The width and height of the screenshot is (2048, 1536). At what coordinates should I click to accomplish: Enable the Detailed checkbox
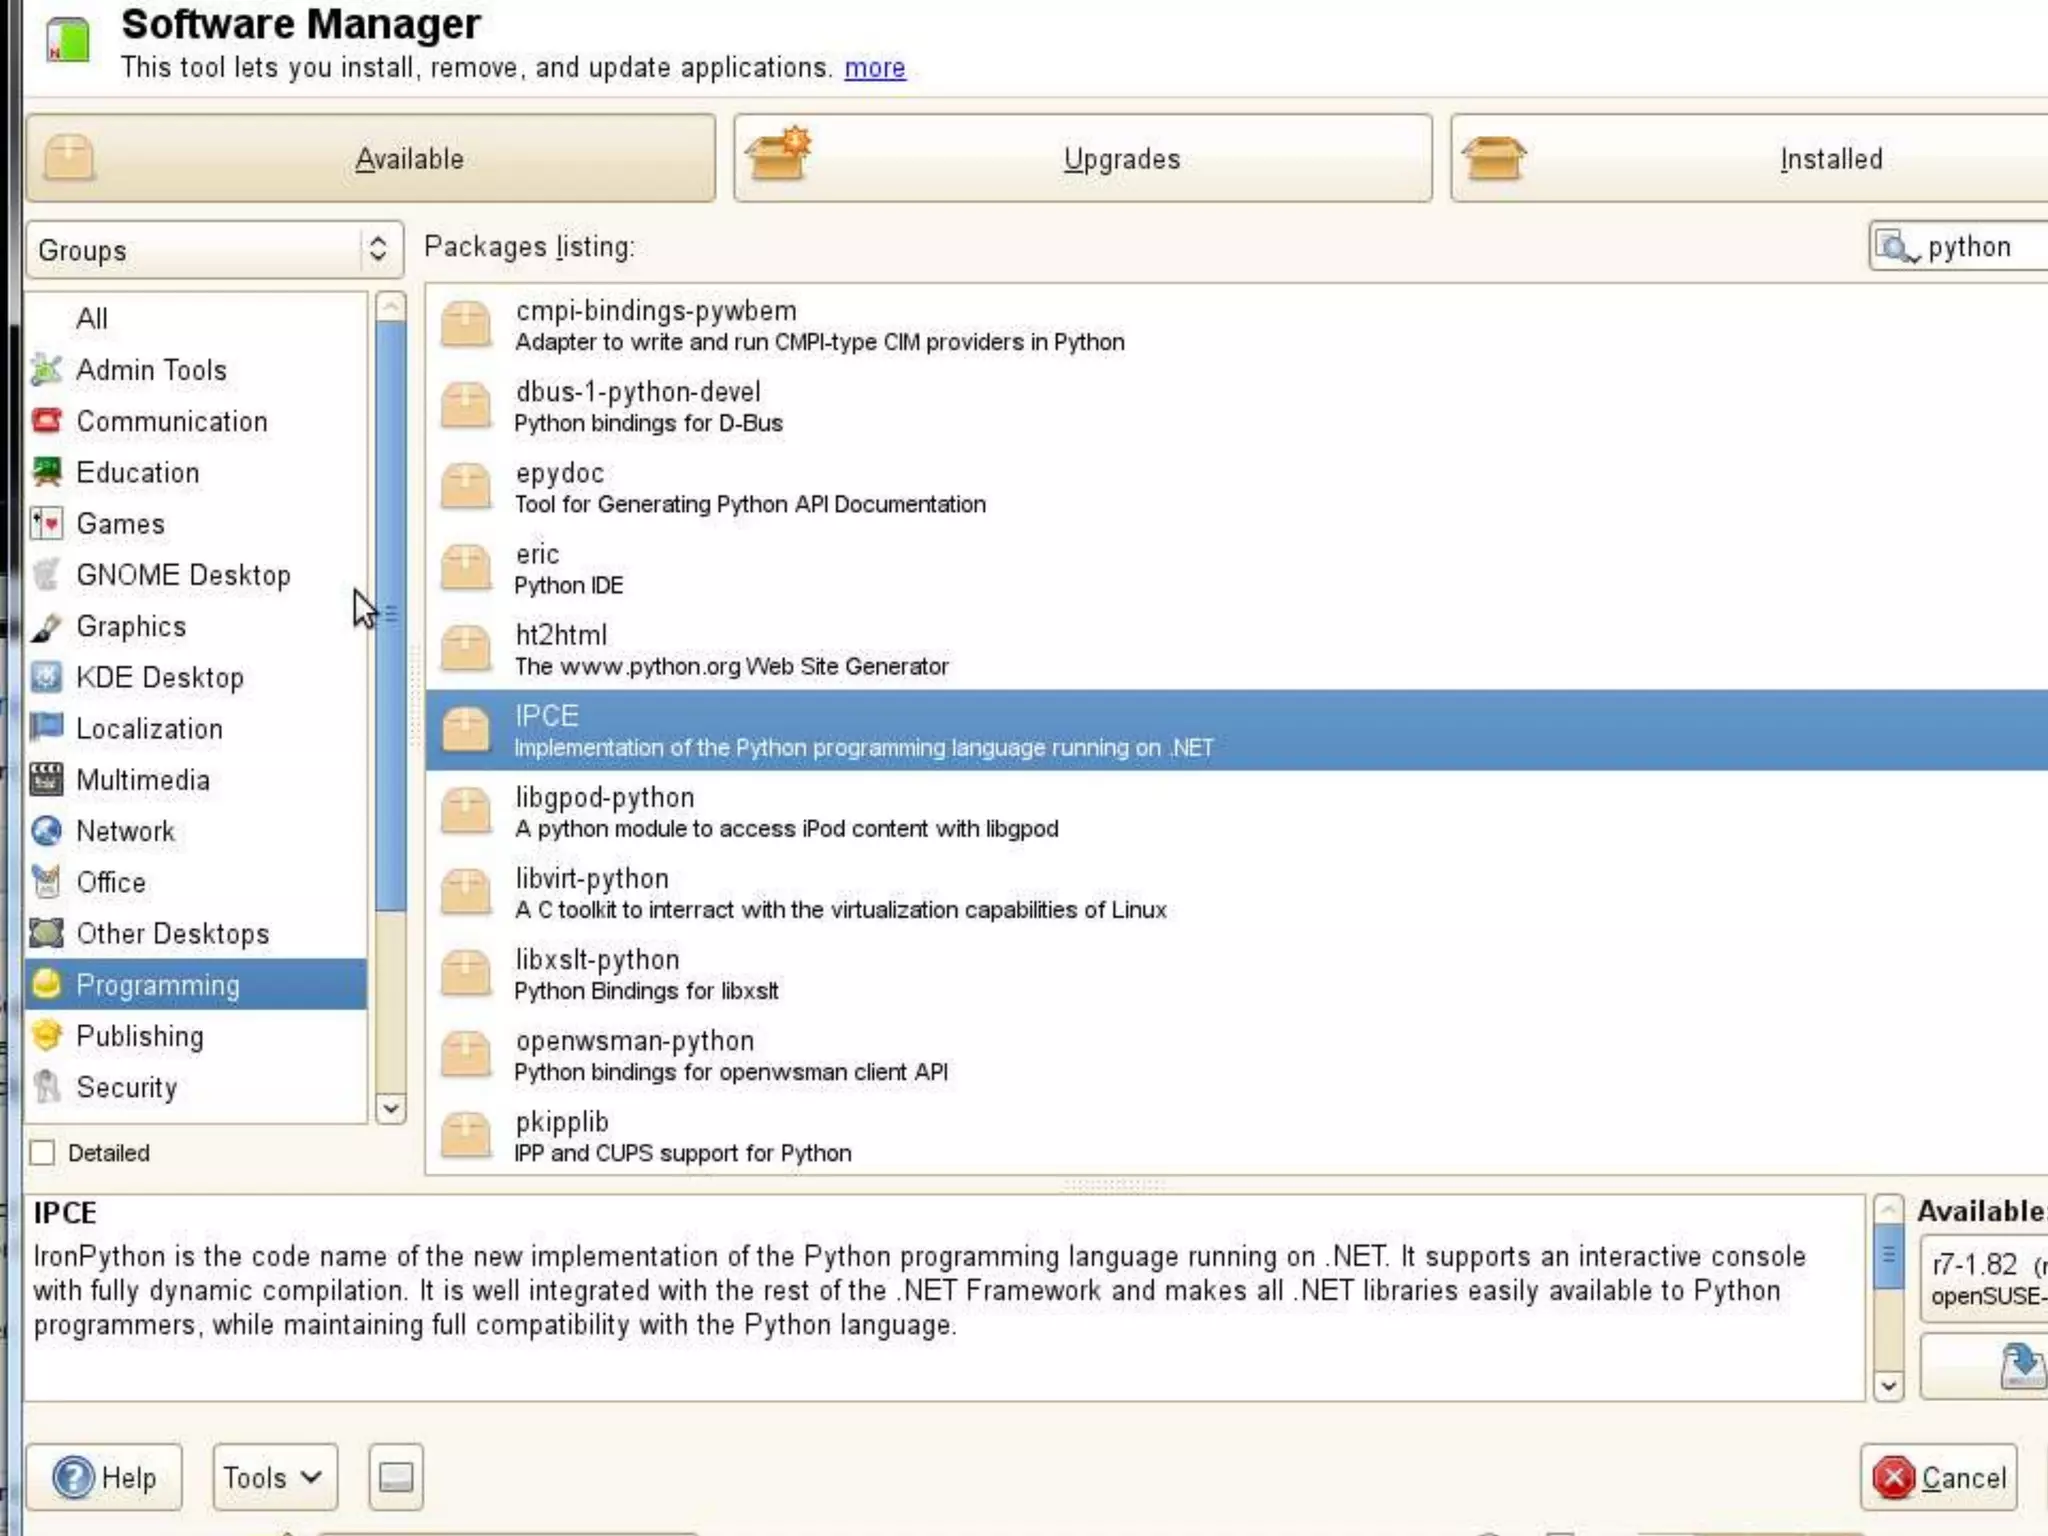click(x=43, y=1153)
